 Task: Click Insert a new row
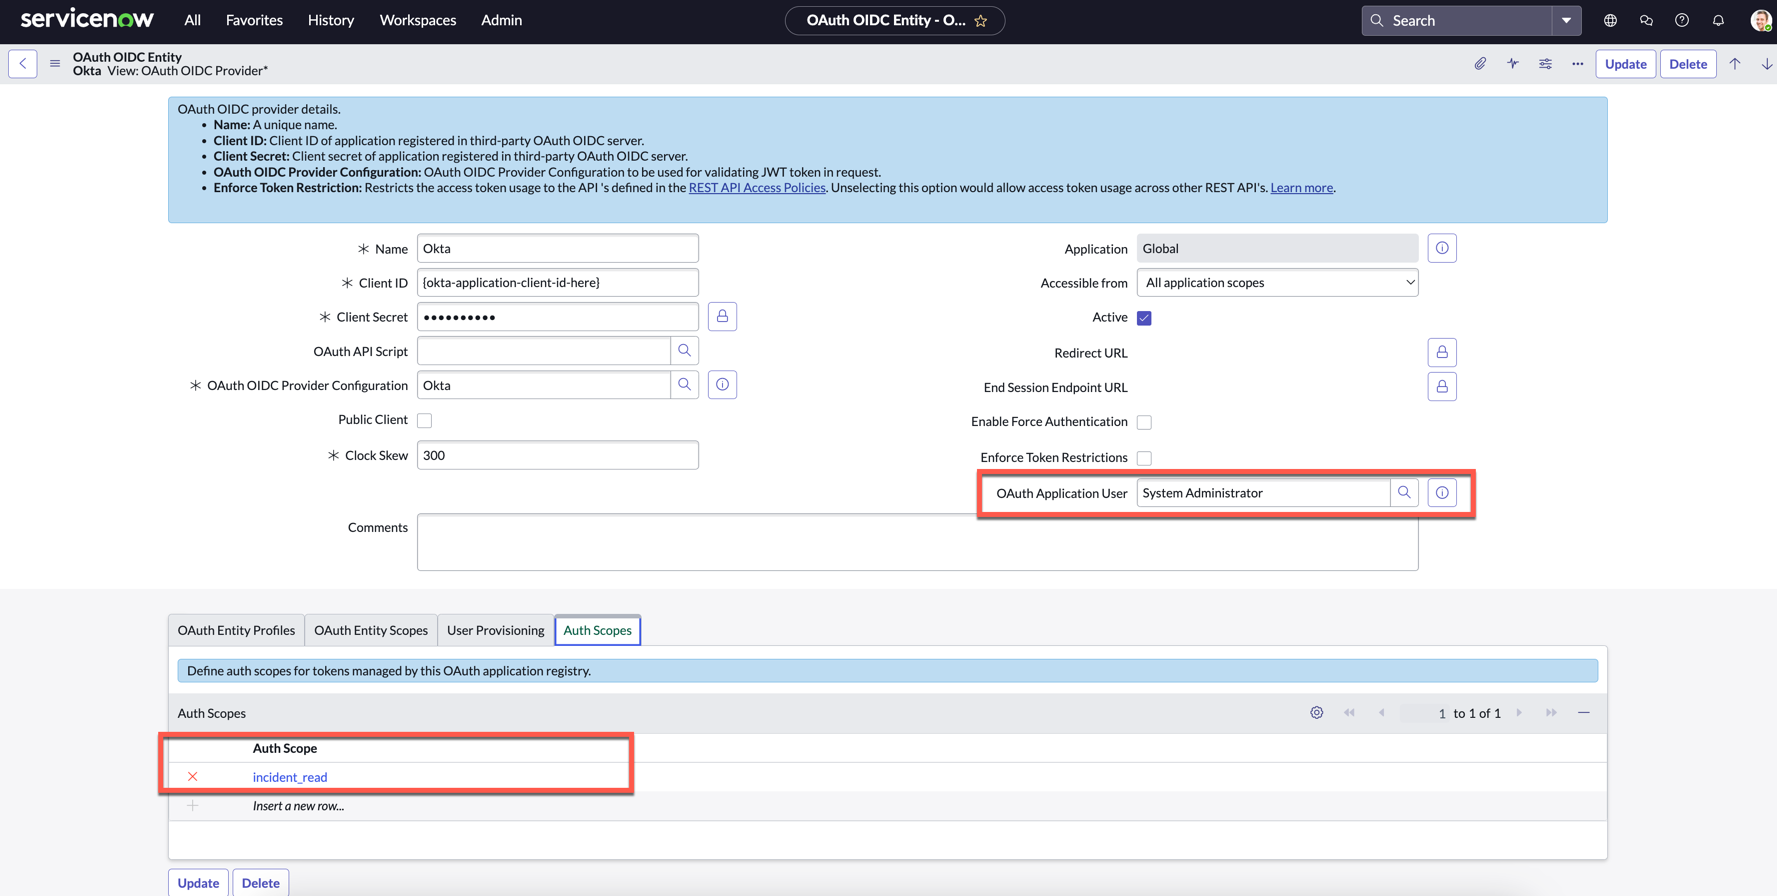click(x=298, y=806)
